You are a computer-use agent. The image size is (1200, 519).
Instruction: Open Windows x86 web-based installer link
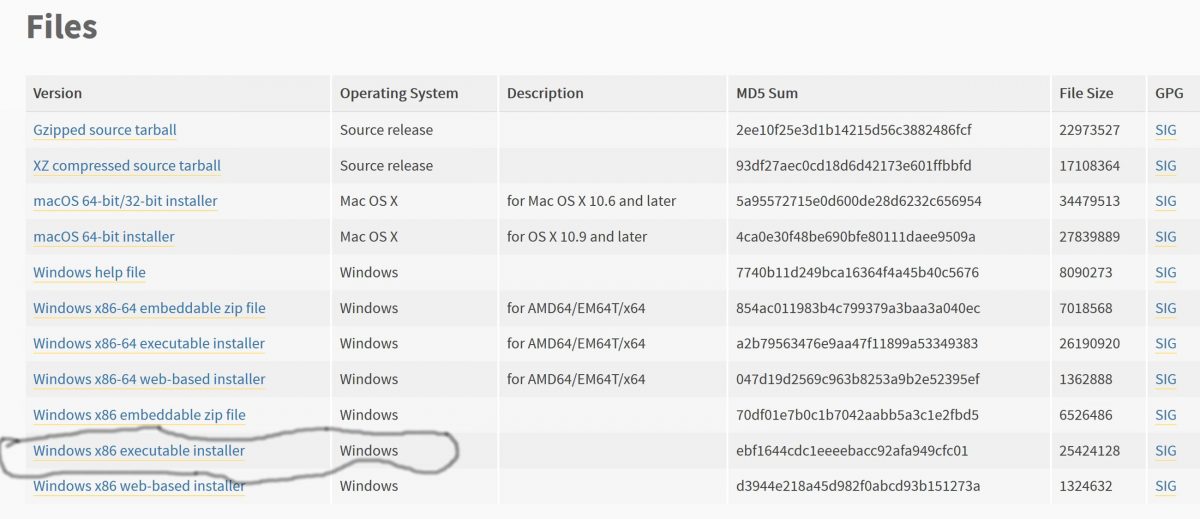click(139, 486)
